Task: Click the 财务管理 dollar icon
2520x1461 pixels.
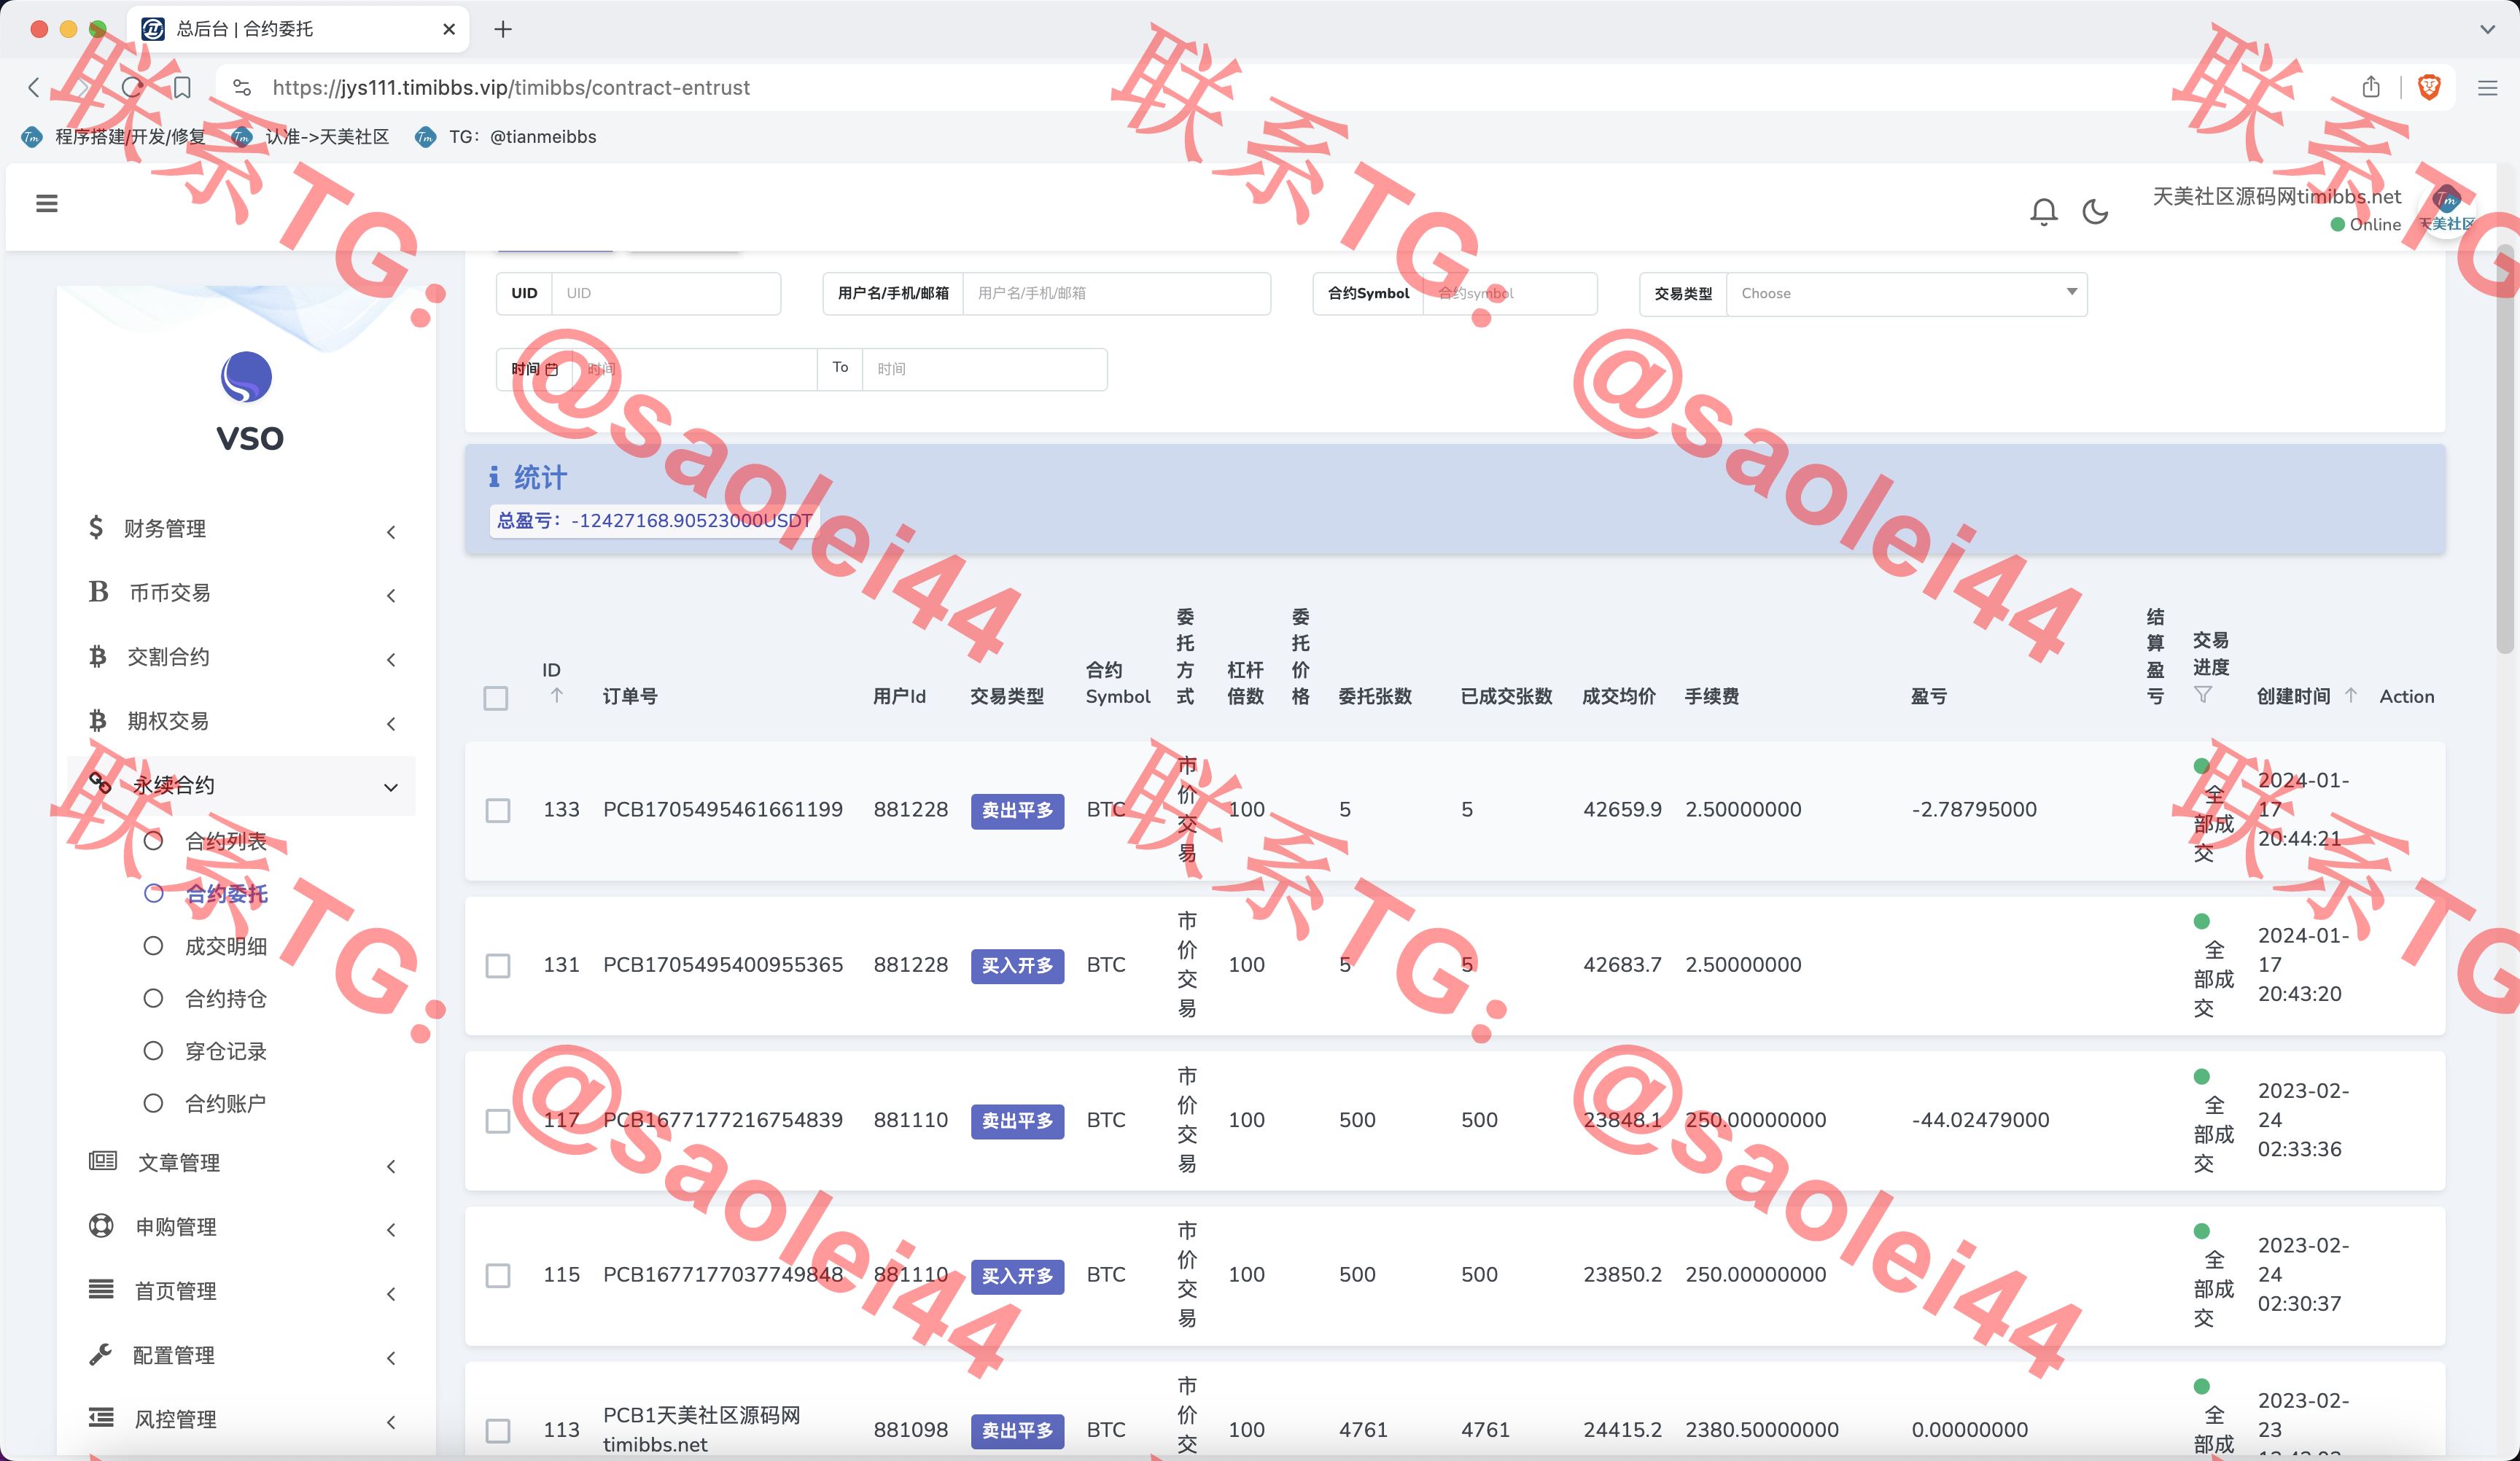Action: tap(96, 527)
